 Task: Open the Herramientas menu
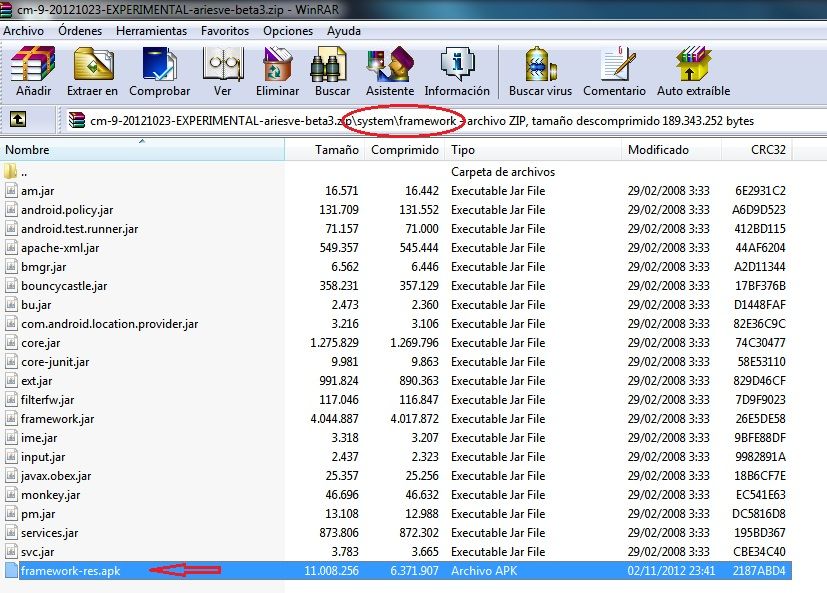[x=151, y=30]
